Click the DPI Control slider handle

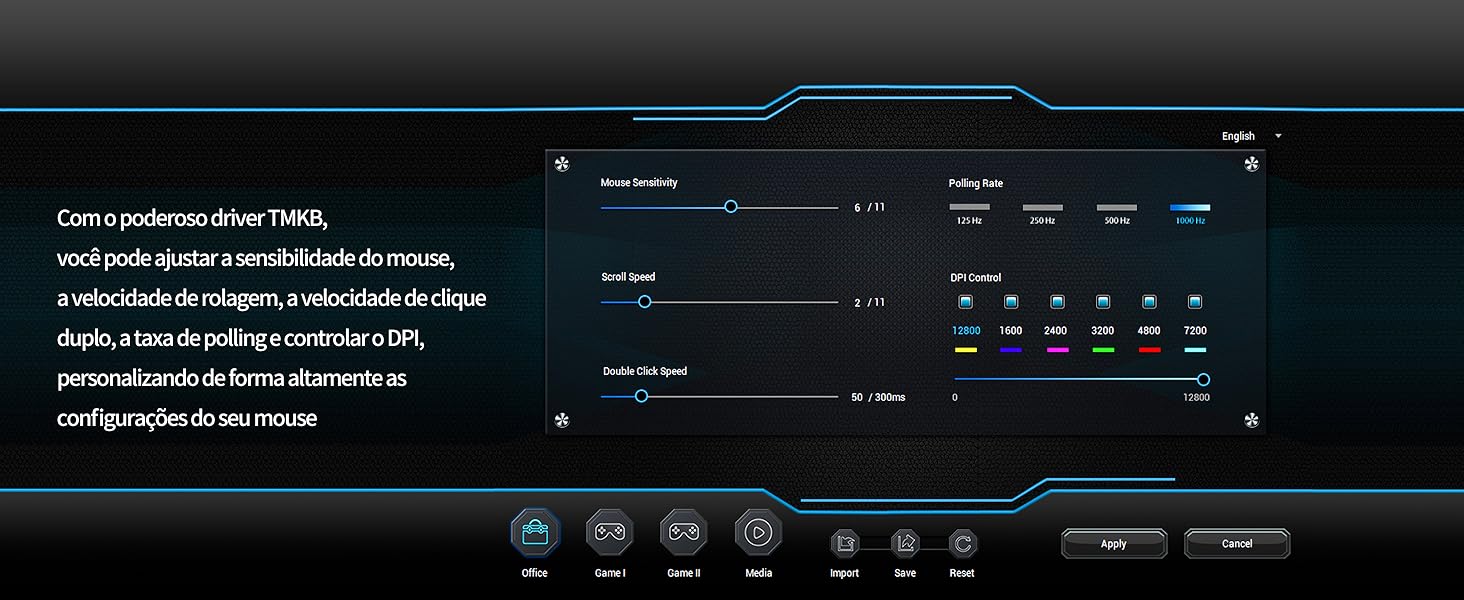click(1204, 379)
